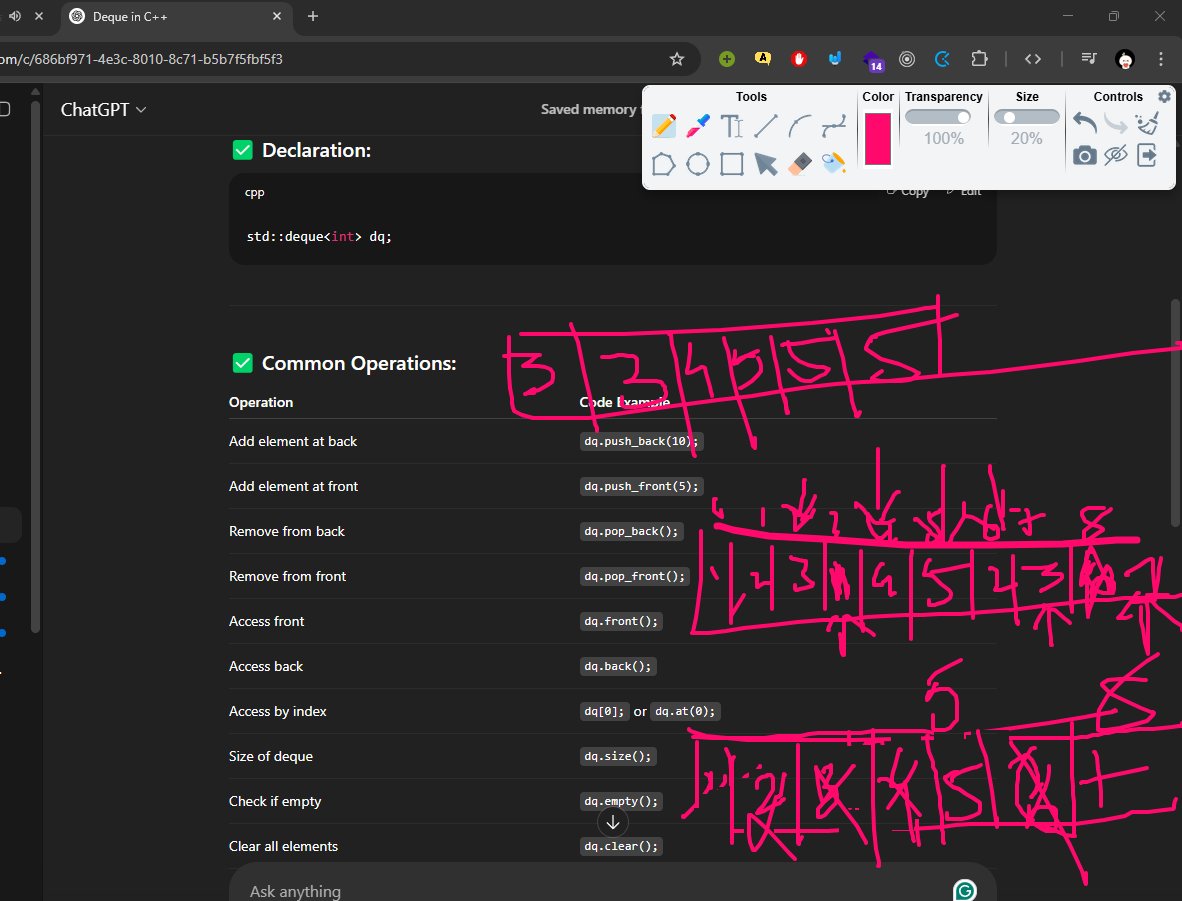Image resolution: width=1182 pixels, height=901 pixels.
Task: Select the paint bucket fill tool
Action: pyautogui.click(x=834, y=164)
